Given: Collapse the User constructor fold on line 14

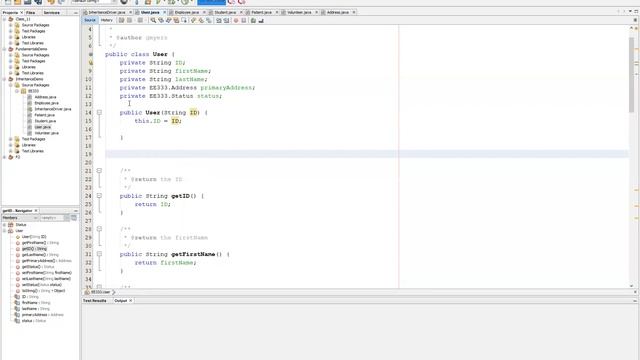Looking at the screenshot, I should click(99, 112).
